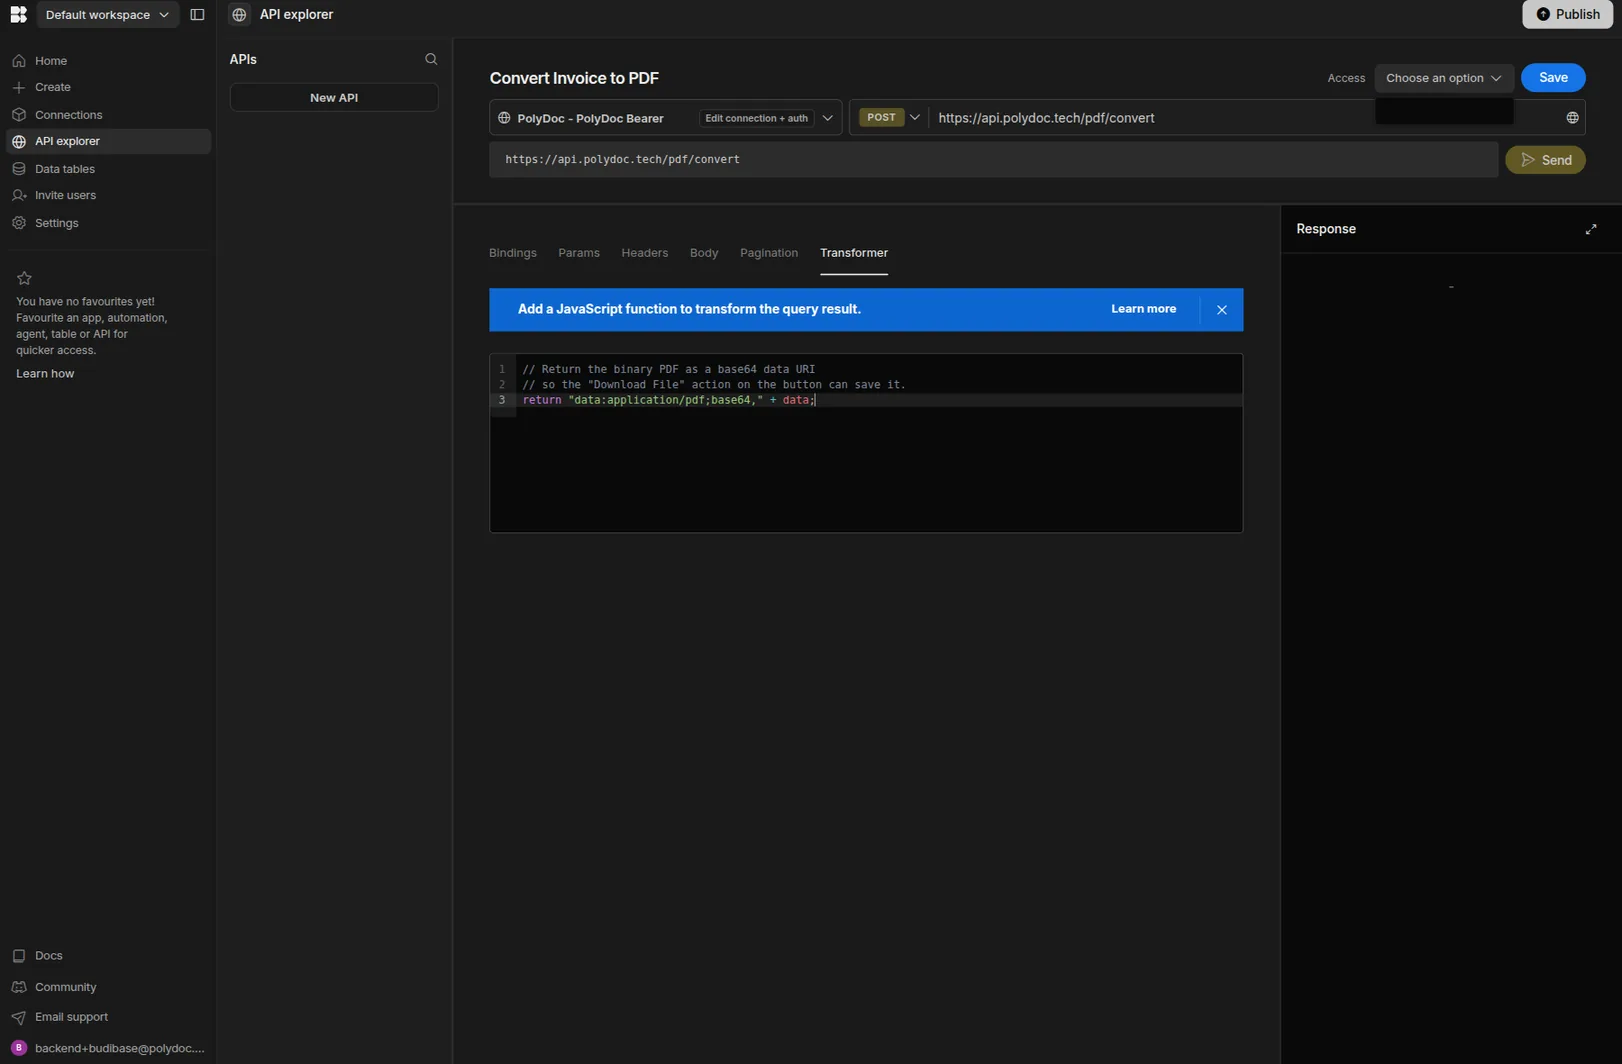1622x1064 pixels.
Task: Open Connections in the sidebar
Action: (x=108, y=115)
